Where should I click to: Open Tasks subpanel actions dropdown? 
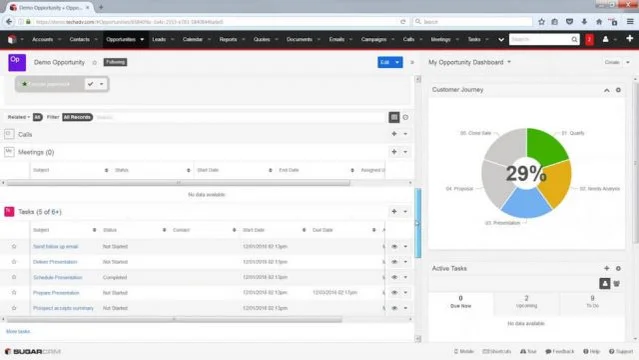click(405, 211)
